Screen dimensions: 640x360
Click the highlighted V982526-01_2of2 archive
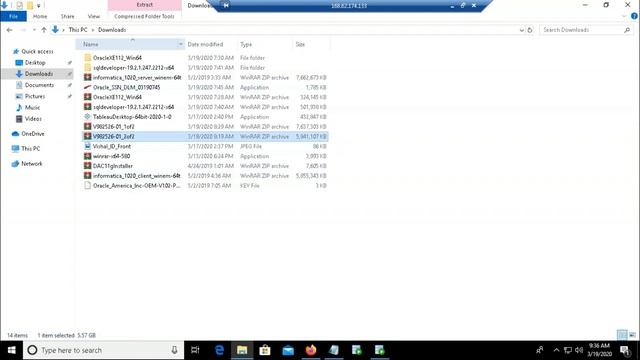[x=205, y=136]
